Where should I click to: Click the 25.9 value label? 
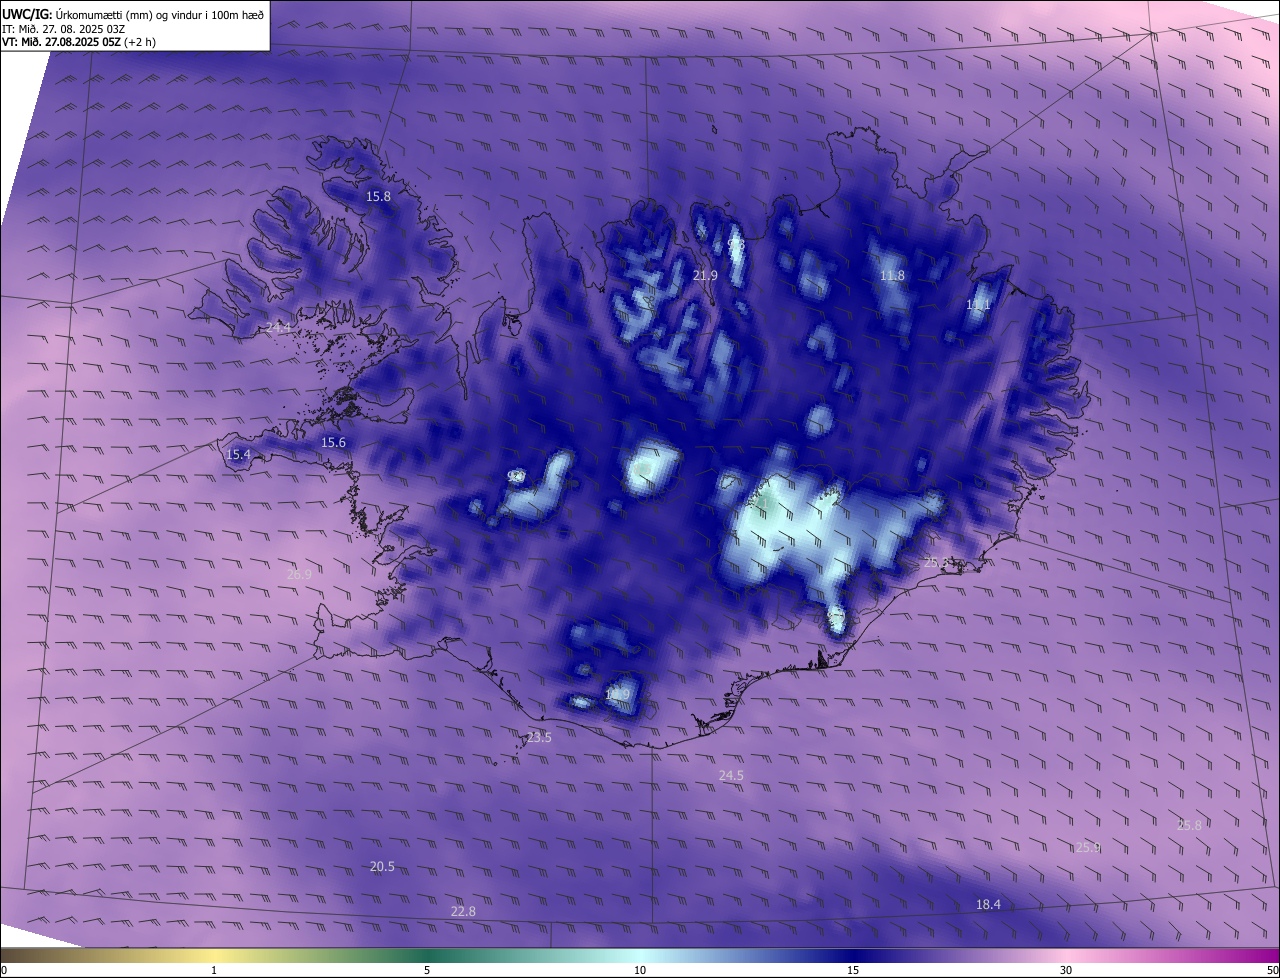click(x=1088, y=847)
